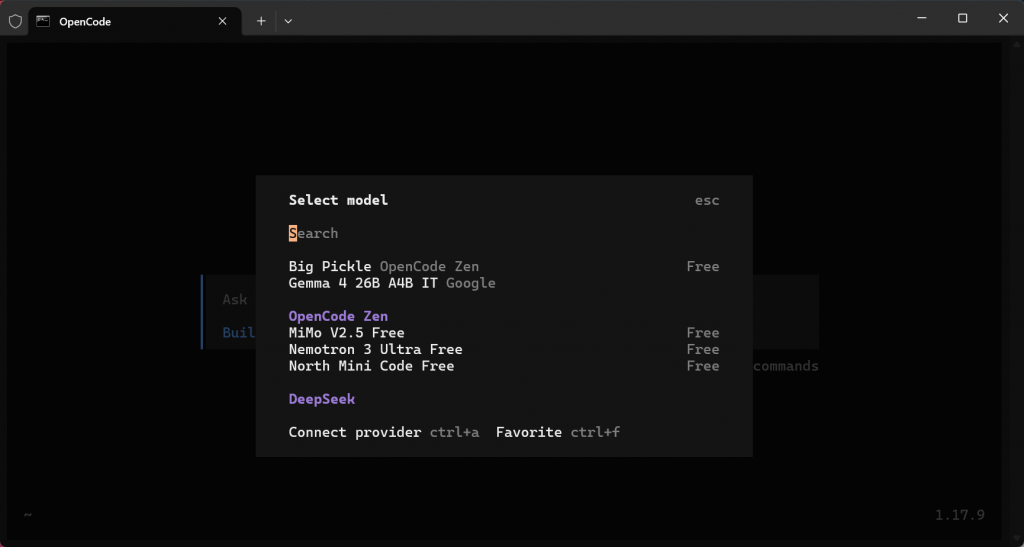Click Connect provider option
Image resolution: width=1024 pixels, height=547 pixels.
click(355, 432)
